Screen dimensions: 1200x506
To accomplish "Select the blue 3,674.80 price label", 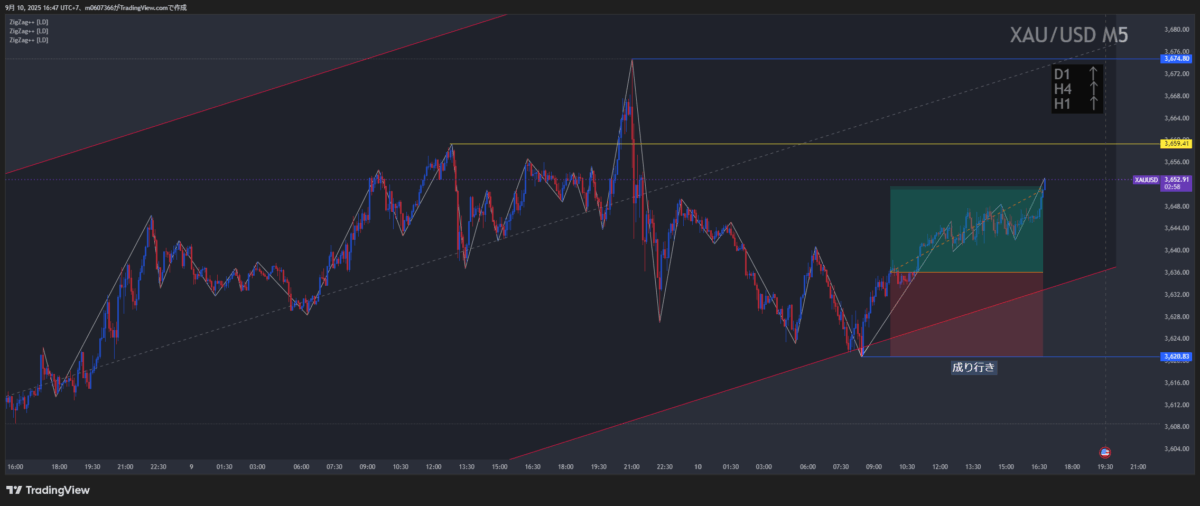I will 1175,60.
